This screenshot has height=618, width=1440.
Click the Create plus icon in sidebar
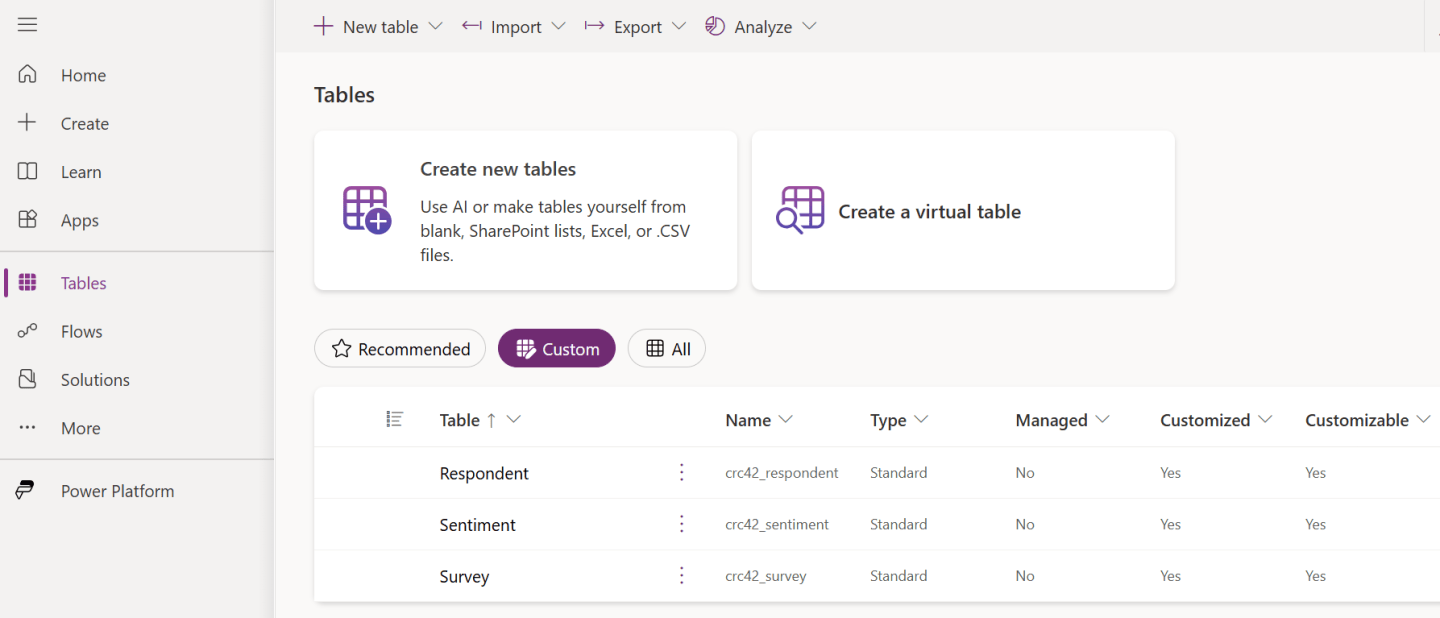point(27,123)
